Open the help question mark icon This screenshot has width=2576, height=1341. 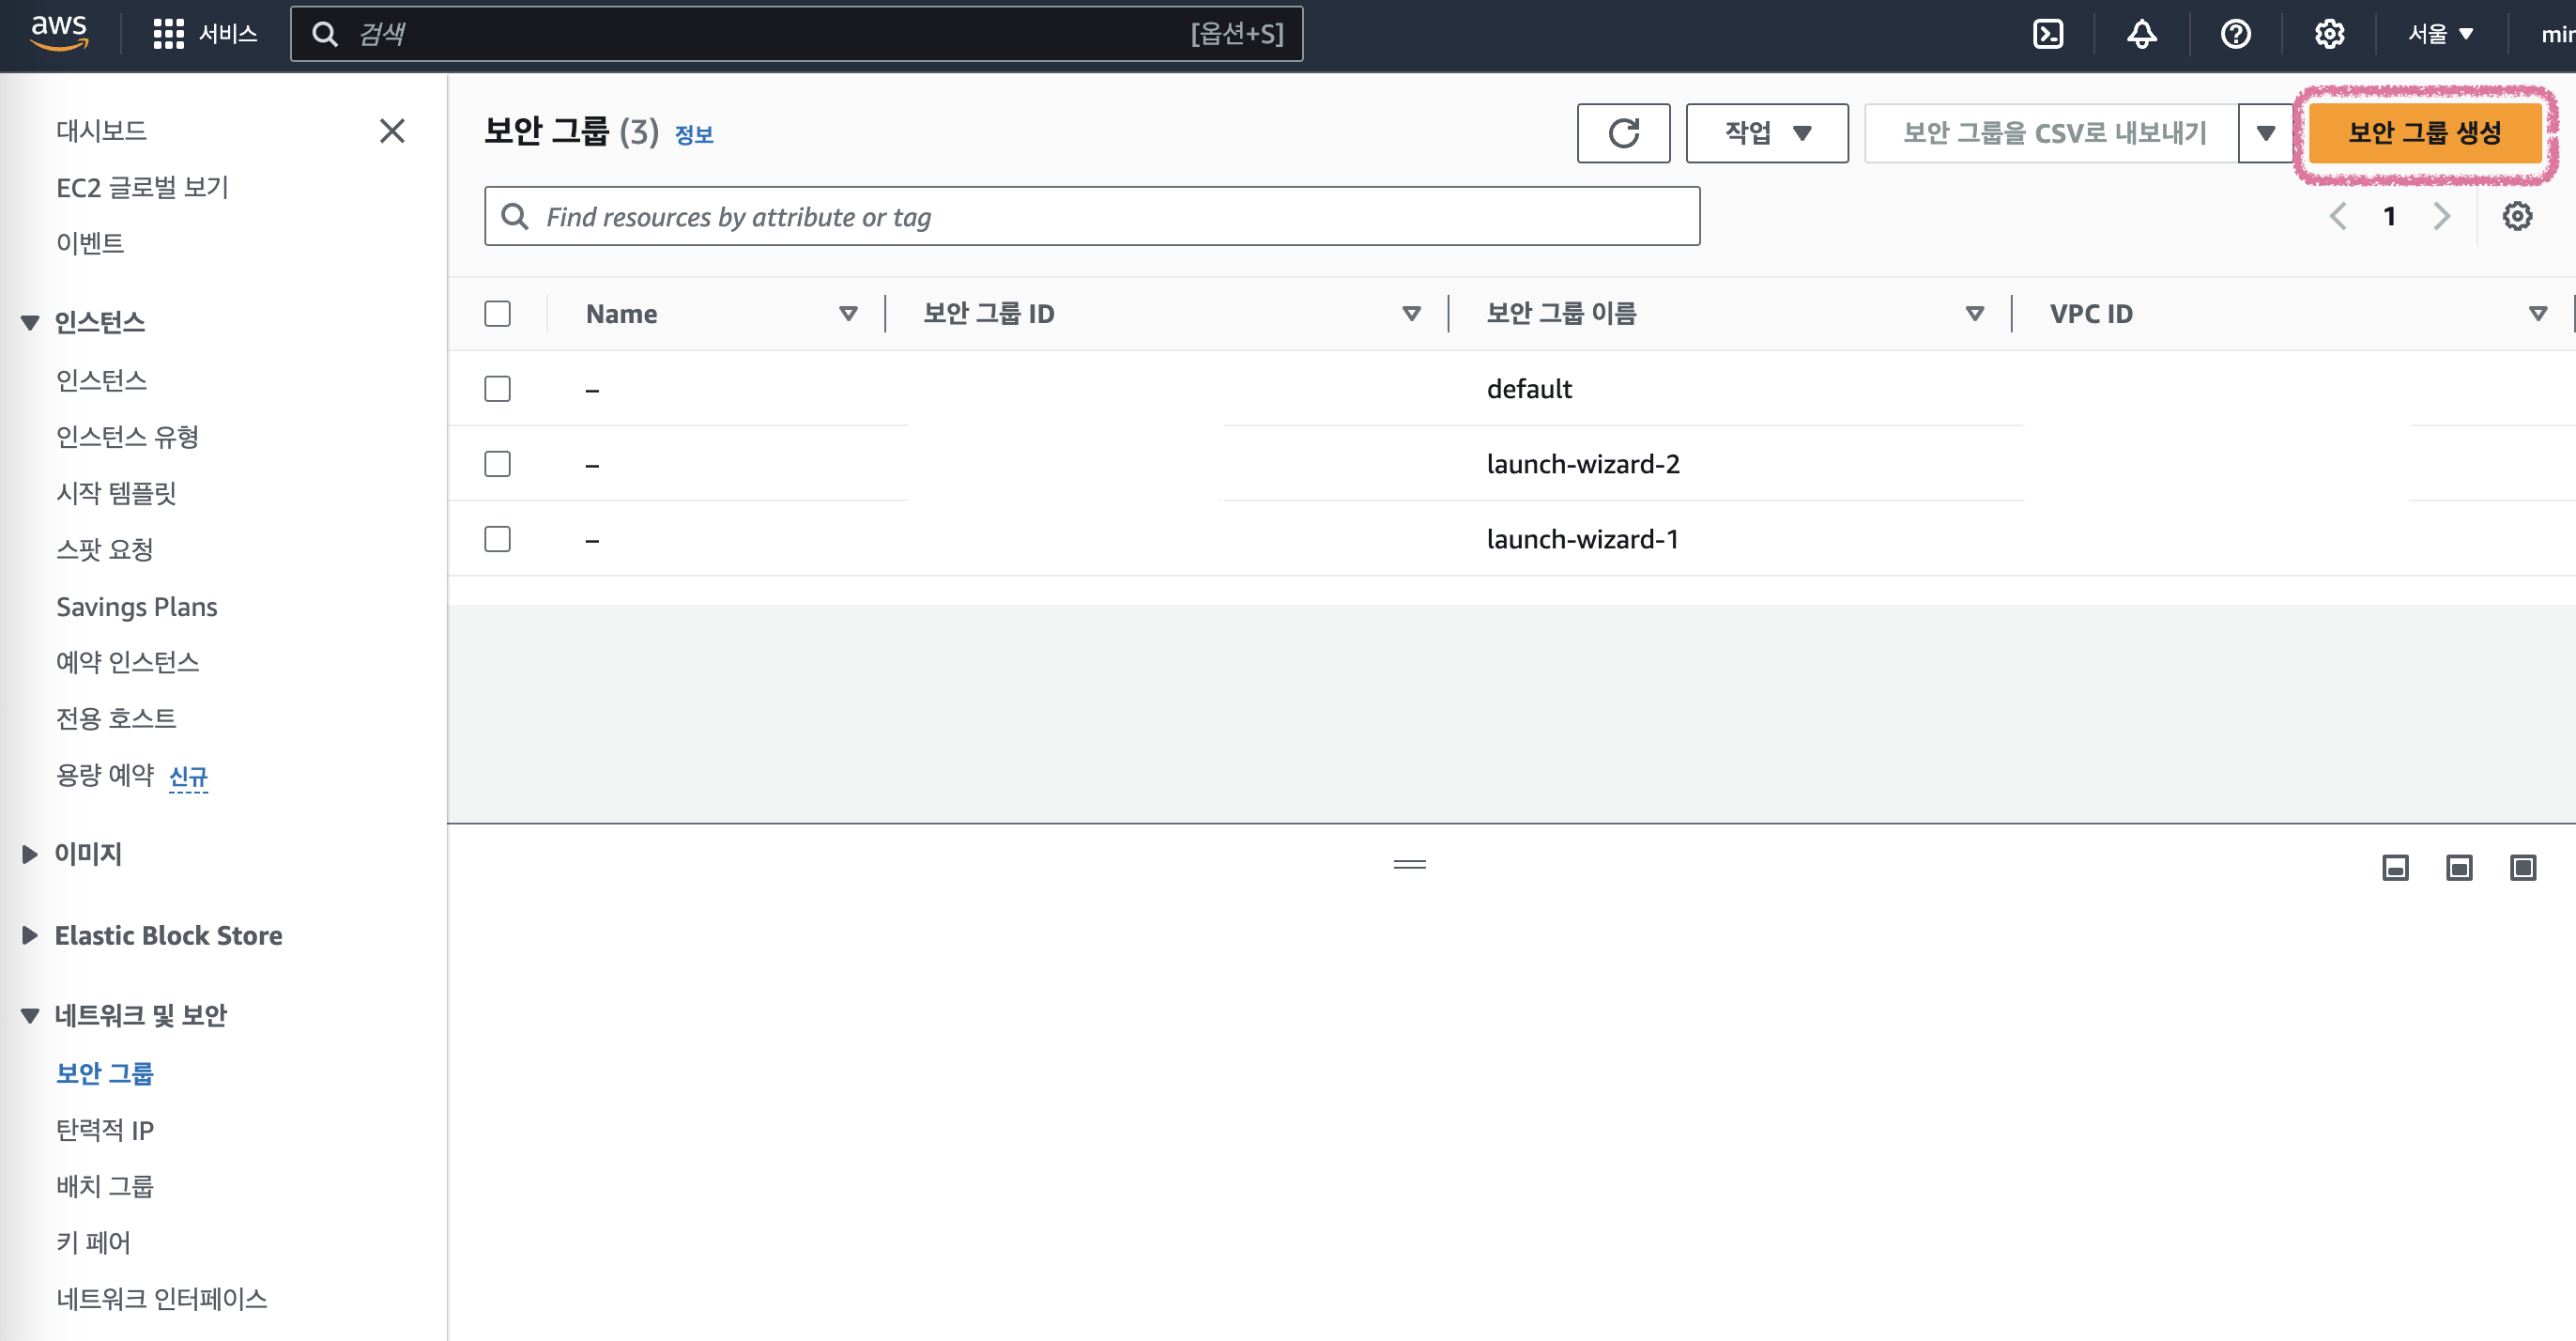[x=2235, y=34]
